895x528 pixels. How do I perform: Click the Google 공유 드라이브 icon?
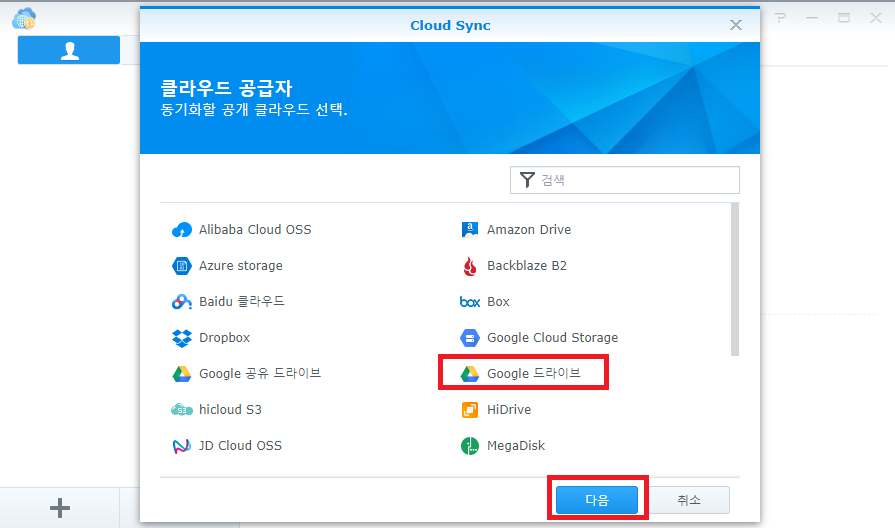click(182, 374)
